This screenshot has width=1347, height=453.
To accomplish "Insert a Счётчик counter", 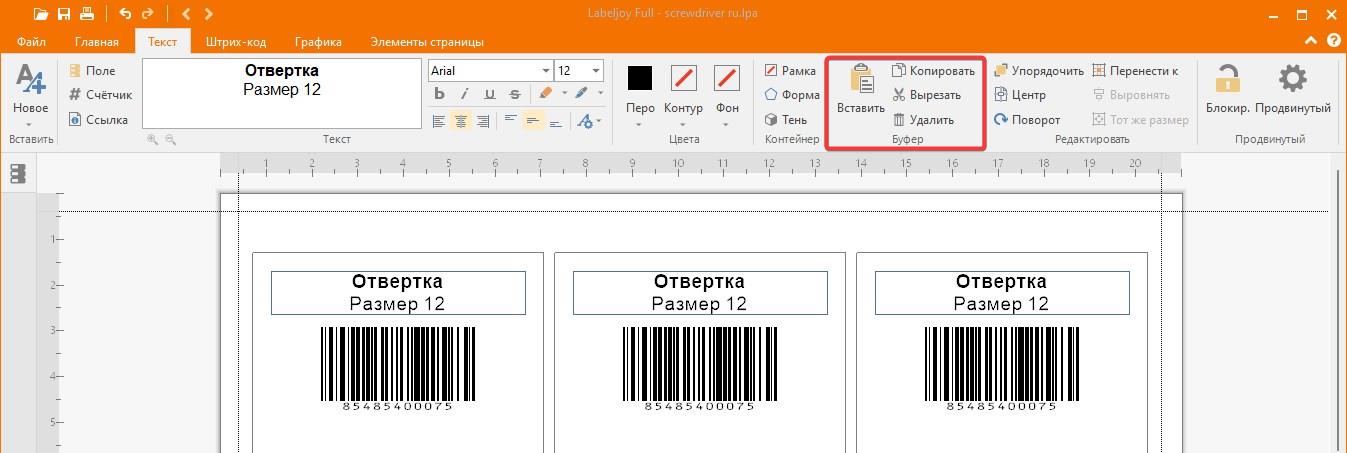I will (100, 95).
